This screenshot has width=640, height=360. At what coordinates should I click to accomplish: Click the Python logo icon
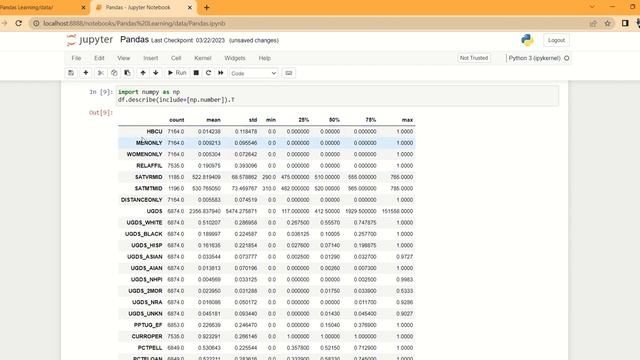(x=527, y=40)
